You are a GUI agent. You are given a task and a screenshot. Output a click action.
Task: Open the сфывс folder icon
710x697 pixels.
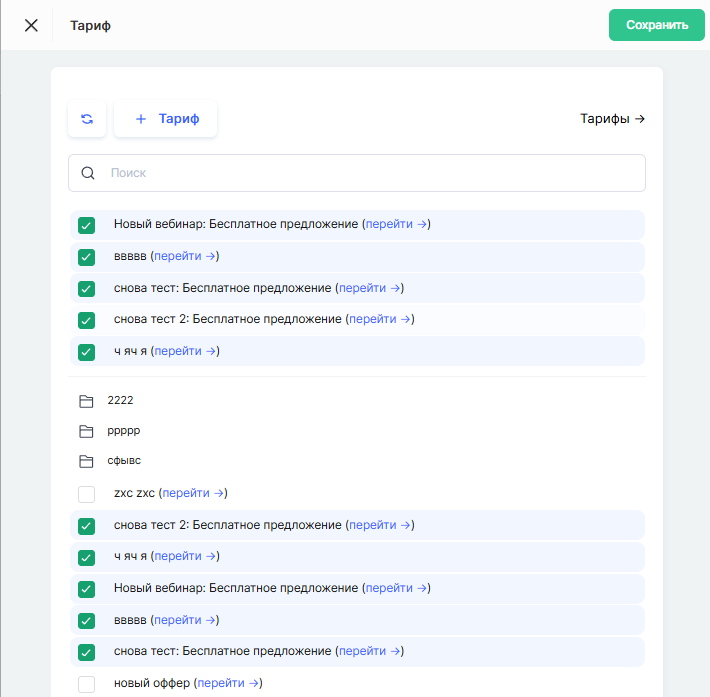(x=86, y=461)
